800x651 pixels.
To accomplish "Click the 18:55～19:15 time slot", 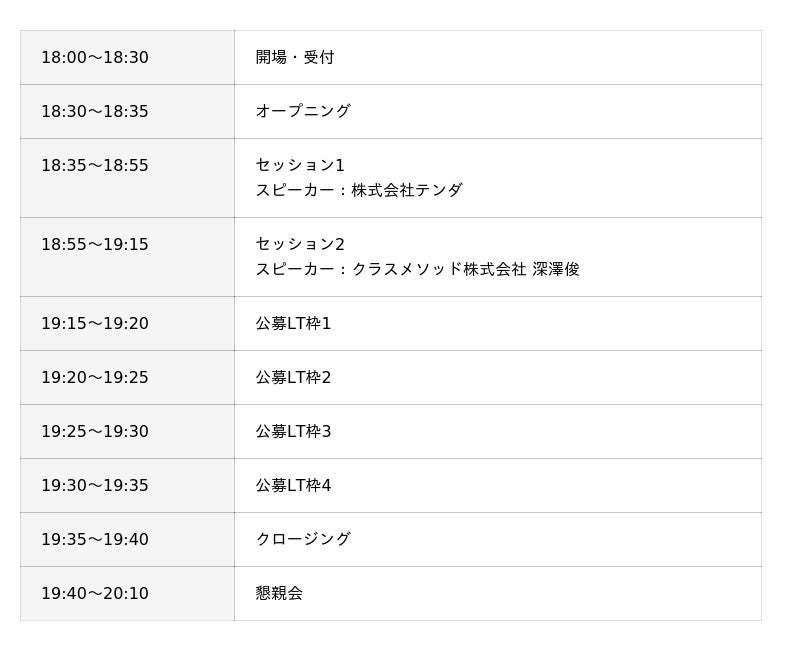I will click(x=95, y=245).
